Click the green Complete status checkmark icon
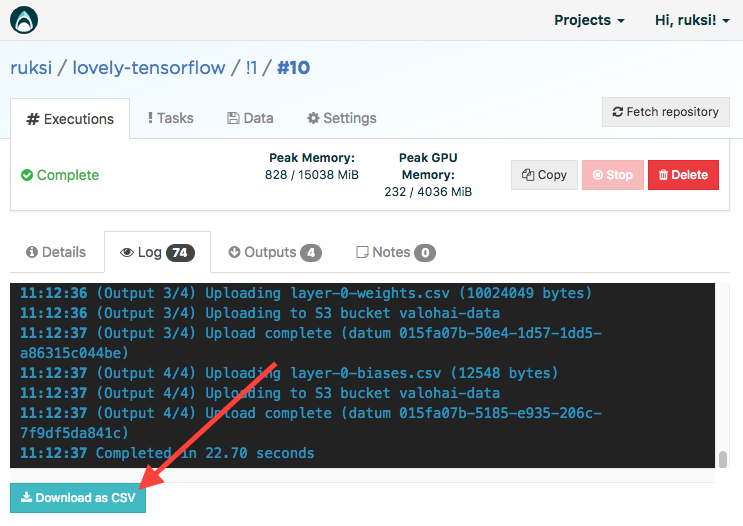Screen dimensions: 743x526 (x=27, y=175)
